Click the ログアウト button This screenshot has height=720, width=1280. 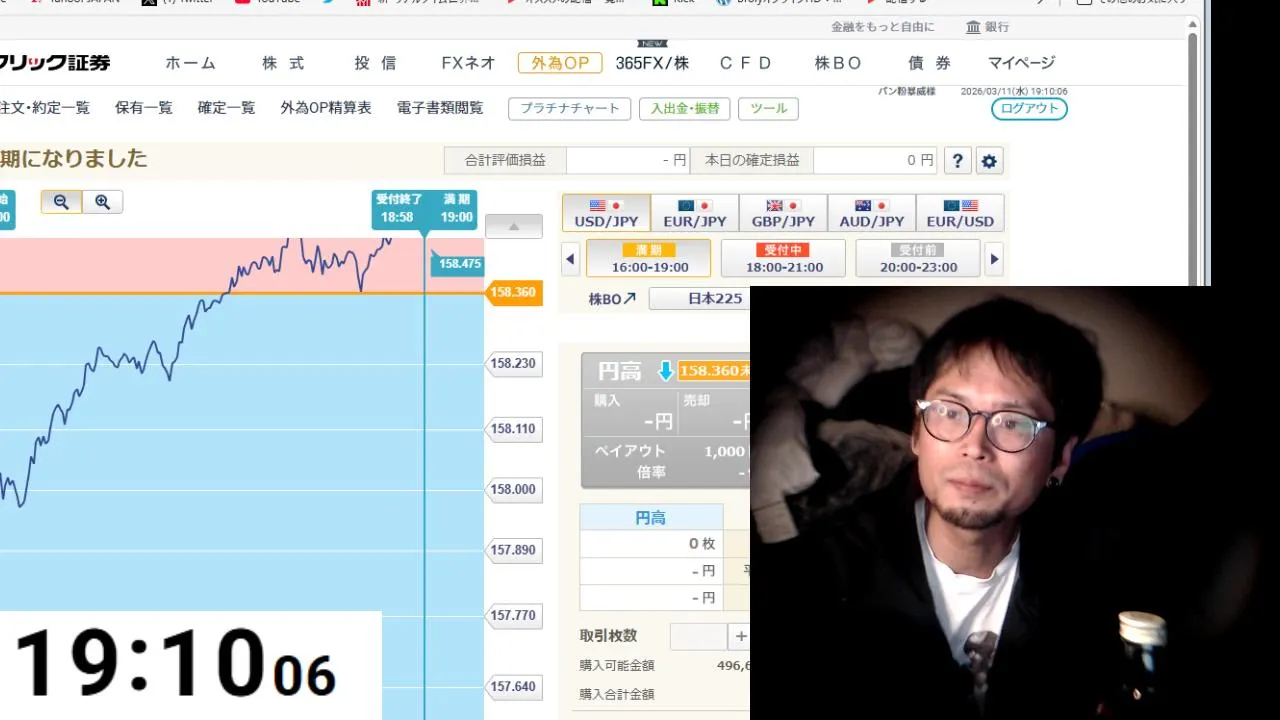(x=1029, y=108)
